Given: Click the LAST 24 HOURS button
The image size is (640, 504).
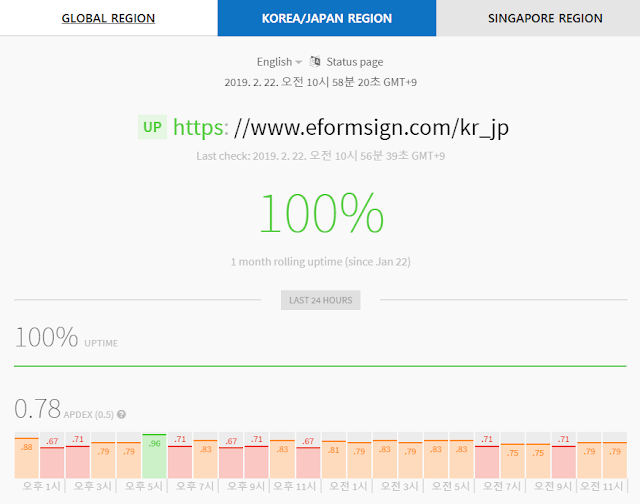Looking at the screenshot, I should point(320,300).
